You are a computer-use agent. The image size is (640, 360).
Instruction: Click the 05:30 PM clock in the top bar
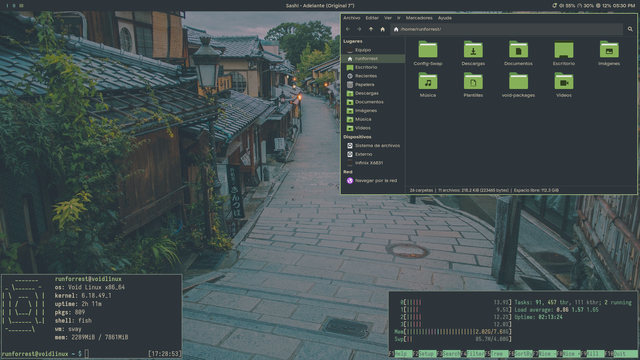click(x=624, y=6)
